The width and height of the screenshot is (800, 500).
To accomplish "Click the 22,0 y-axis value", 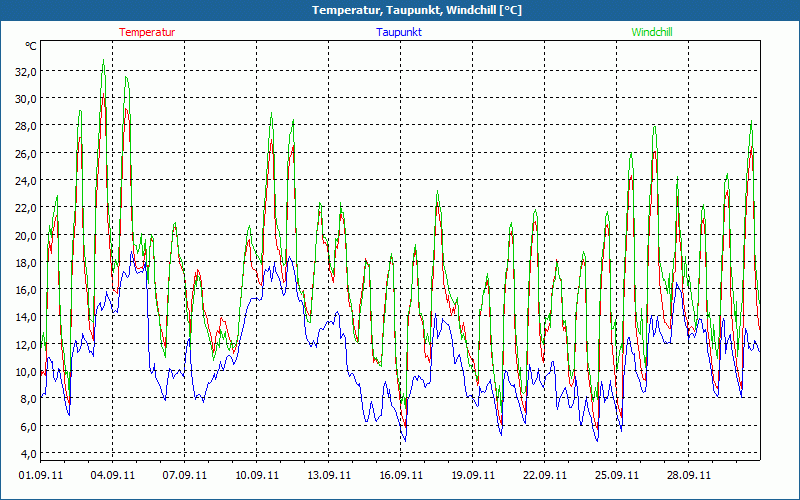I will pos(26,208).
